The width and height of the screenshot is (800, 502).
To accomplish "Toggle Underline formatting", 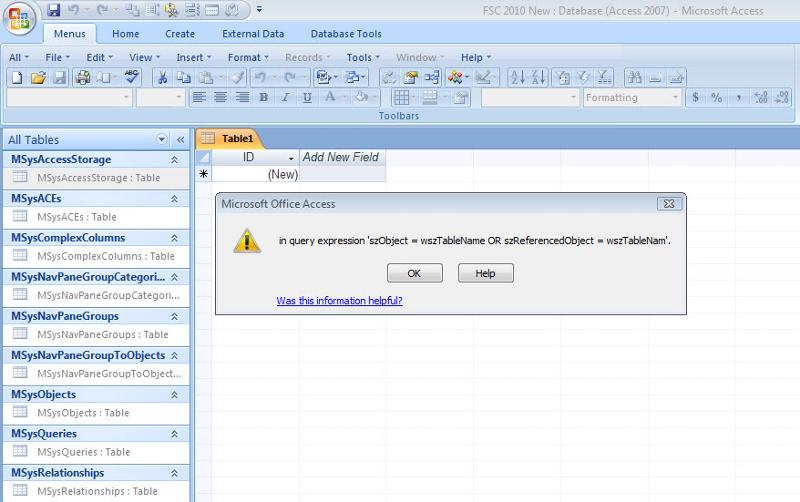I will point(307,97).
